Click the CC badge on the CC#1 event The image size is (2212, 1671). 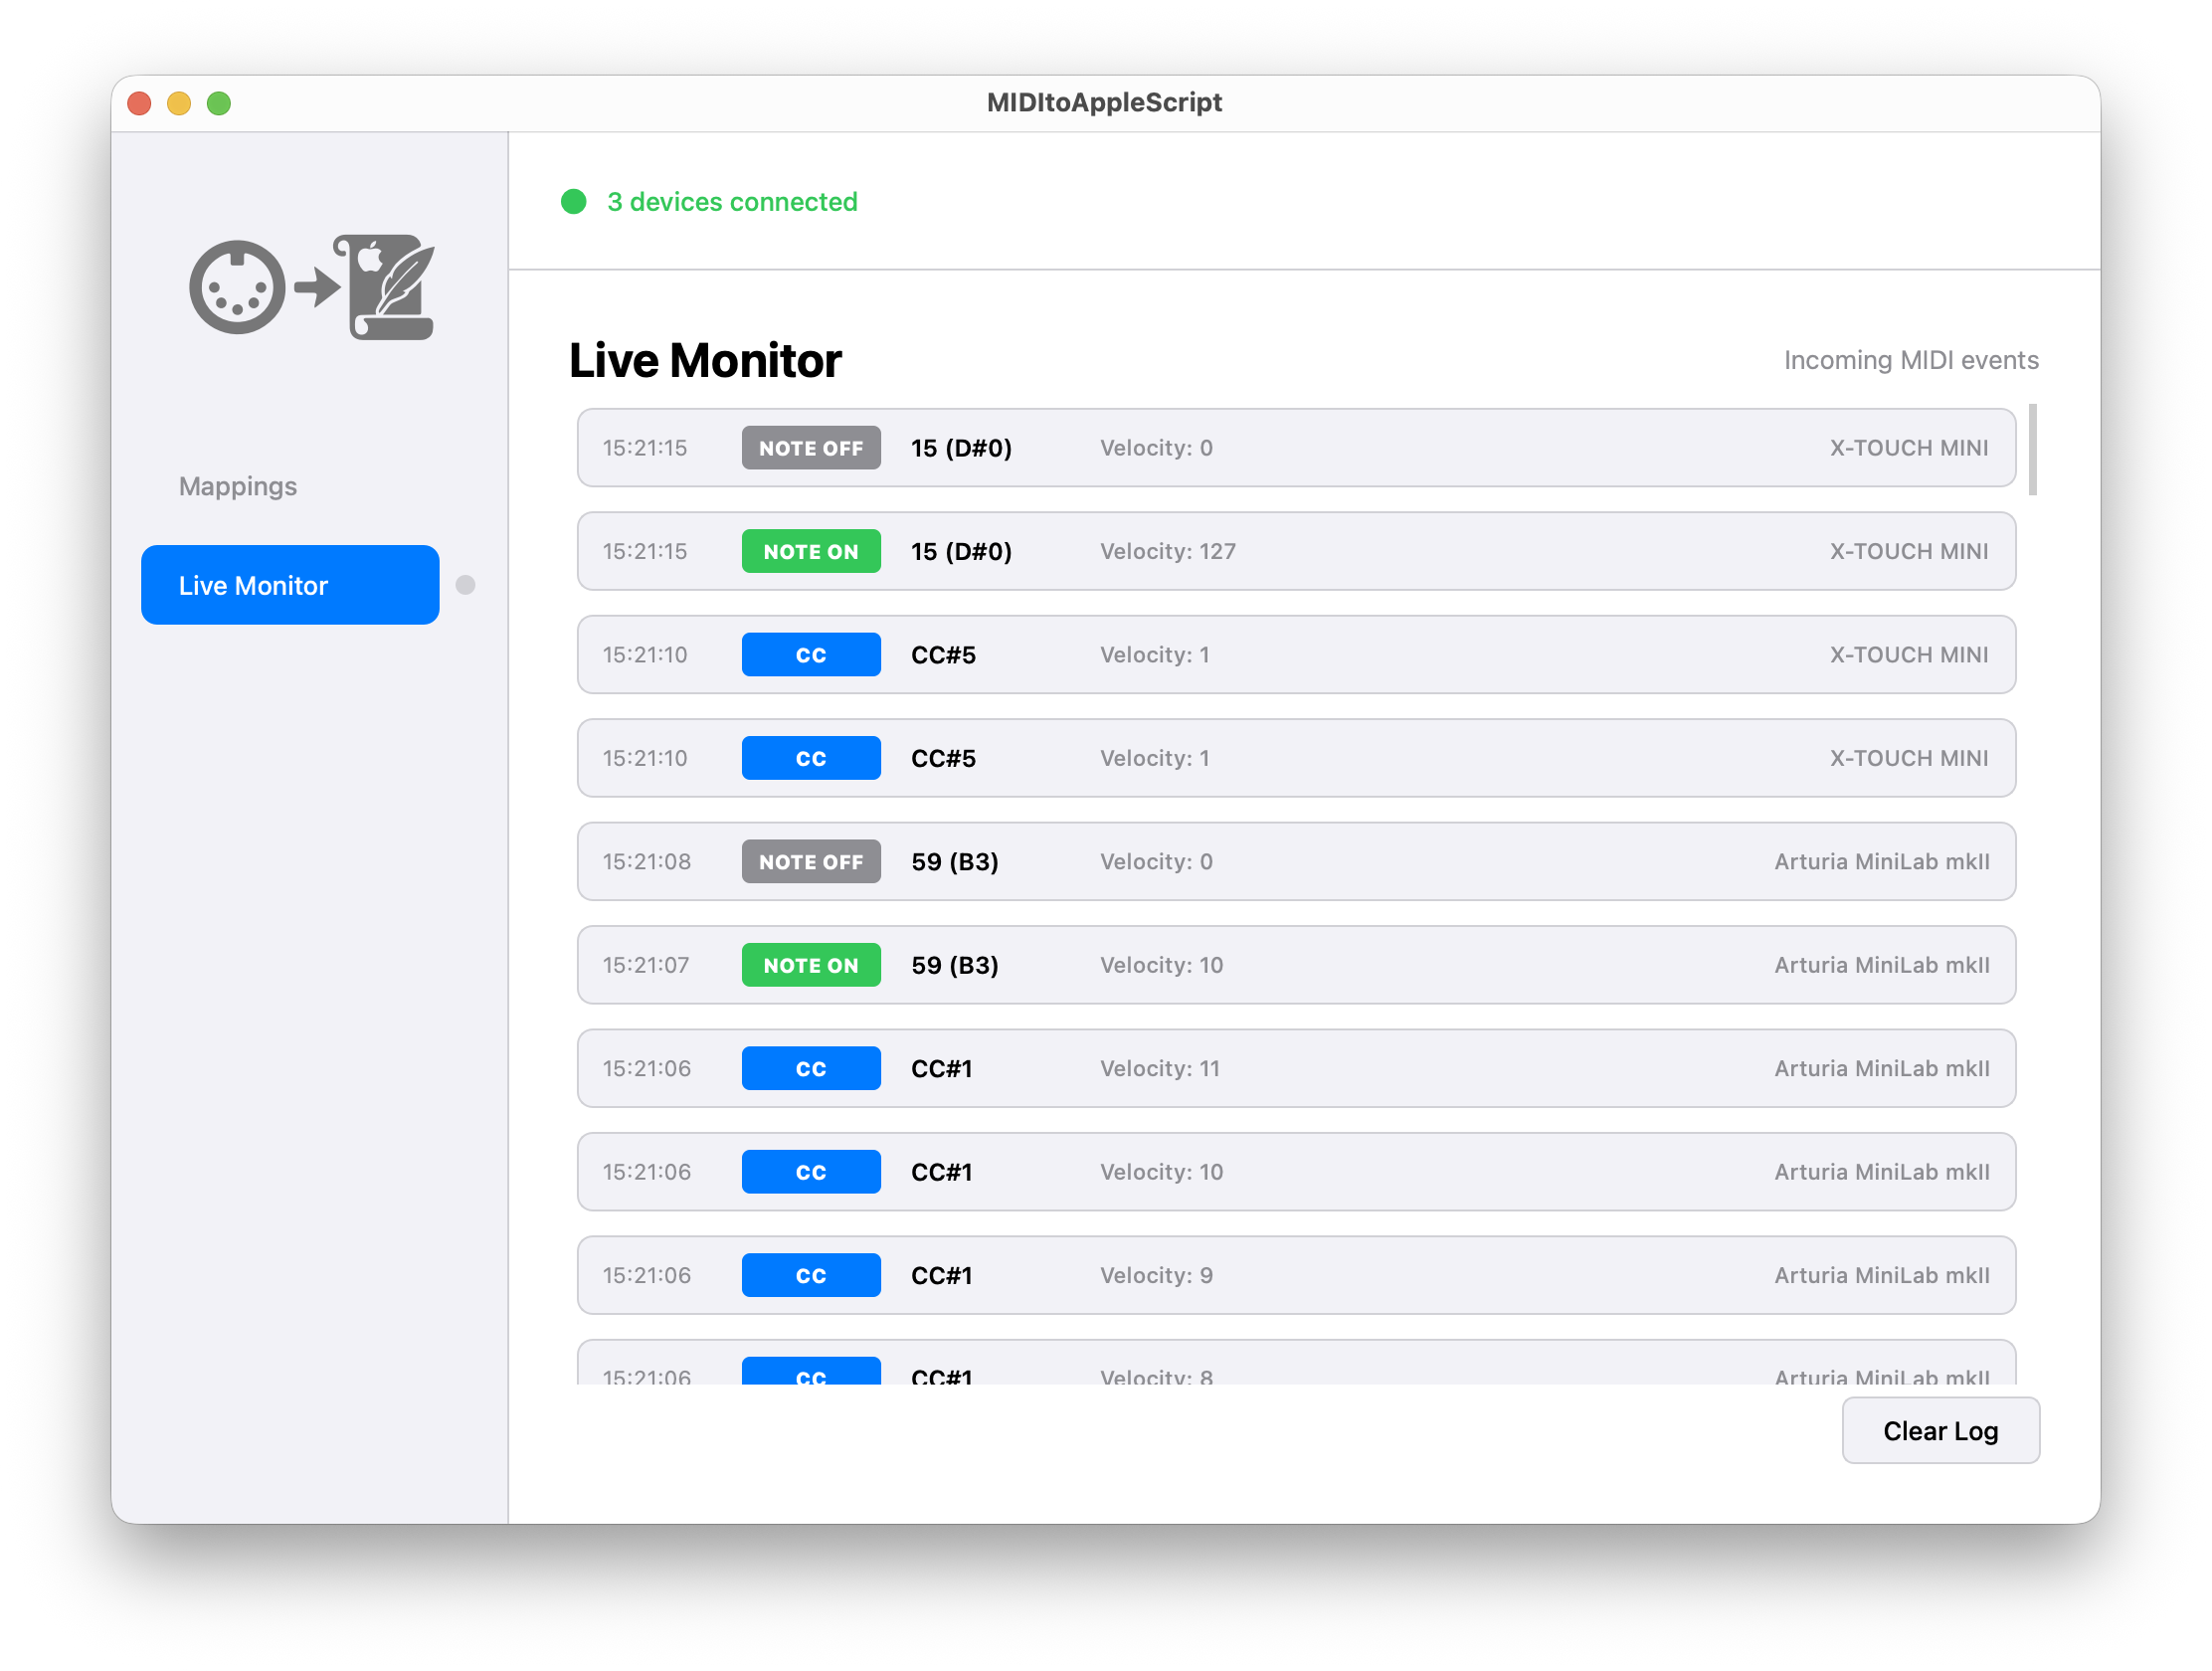[811, 1068]
